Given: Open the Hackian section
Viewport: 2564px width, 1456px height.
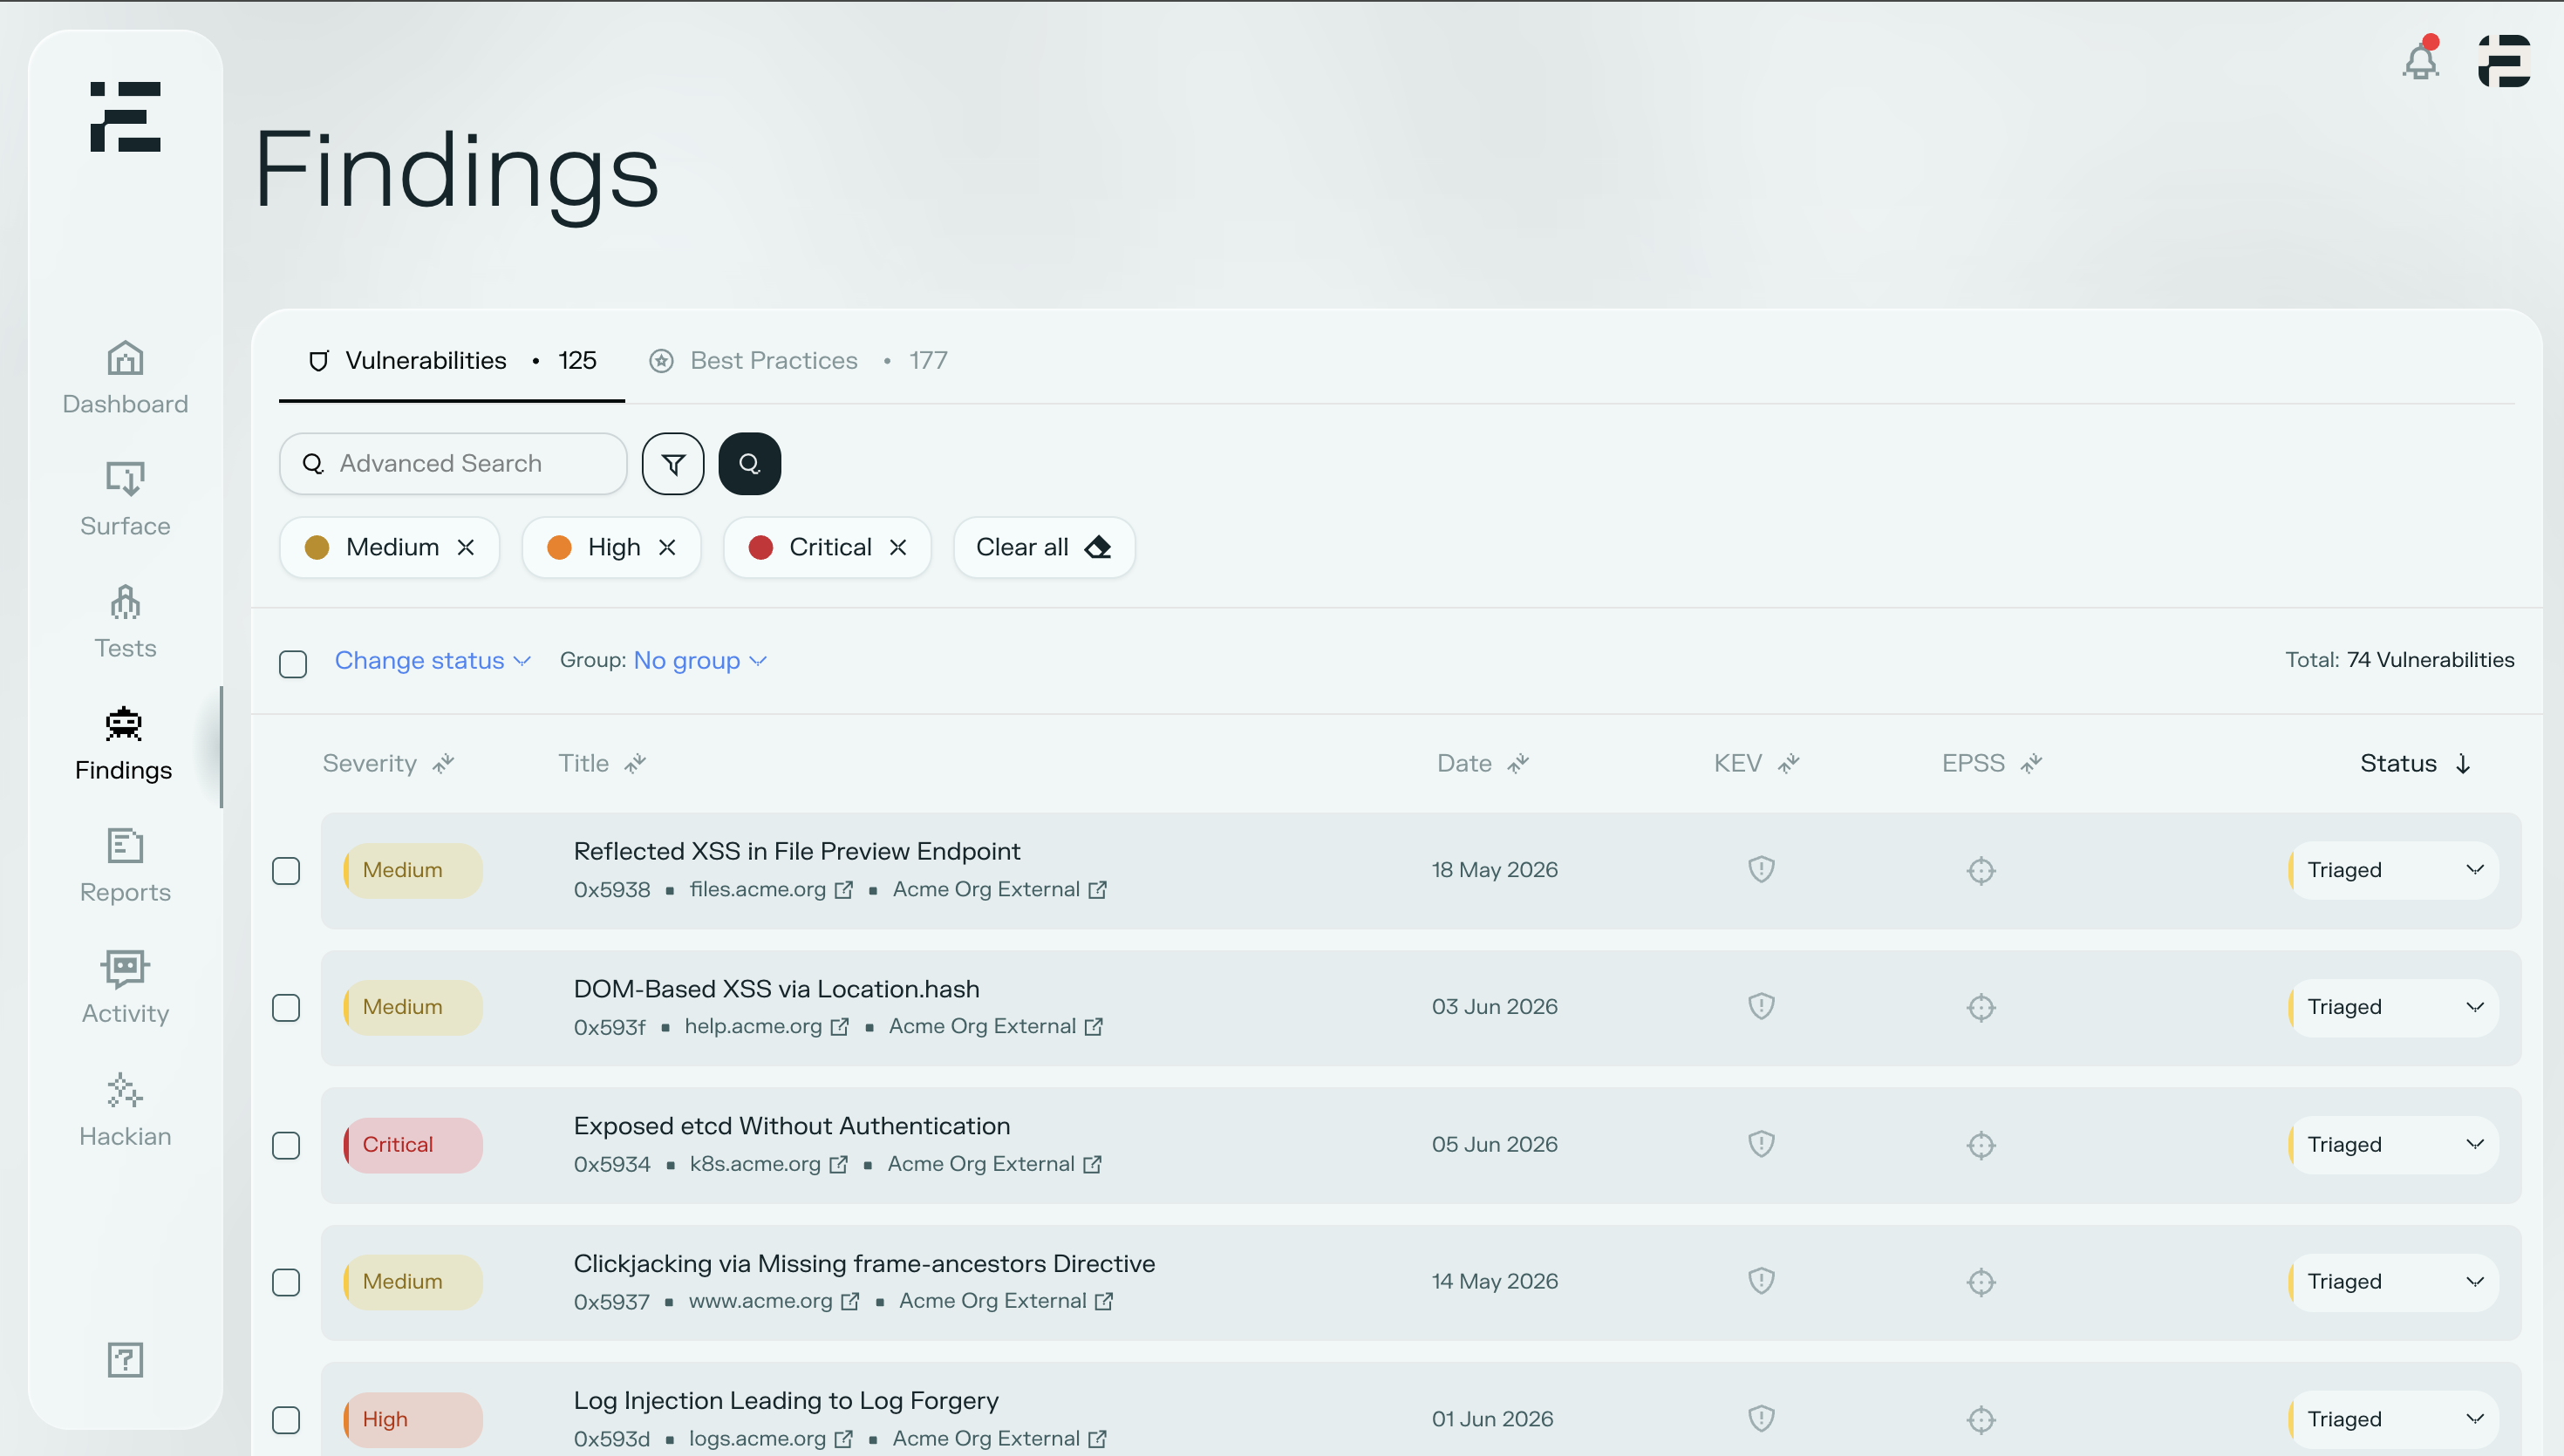Looking at the screenshot, I should pyautogui.click(x=125, y=1110).
